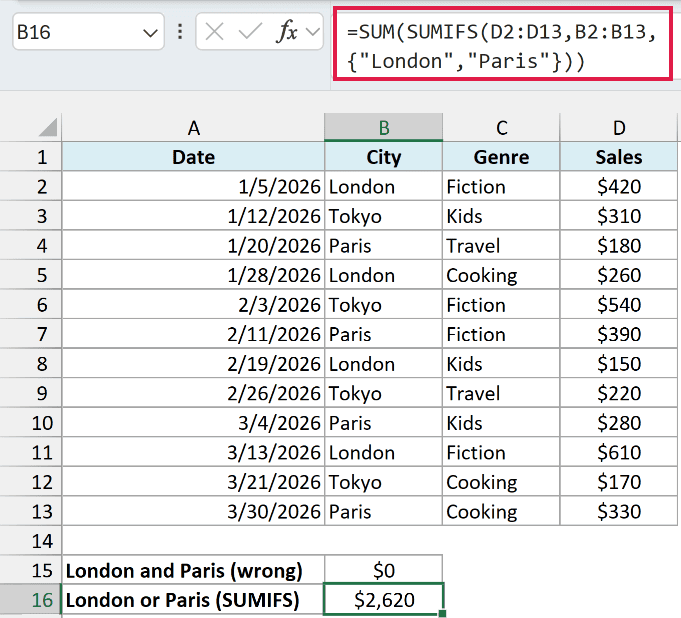Click the Genre header cell
The height and width of the screenshot is (618, 681).
point(501,157)
